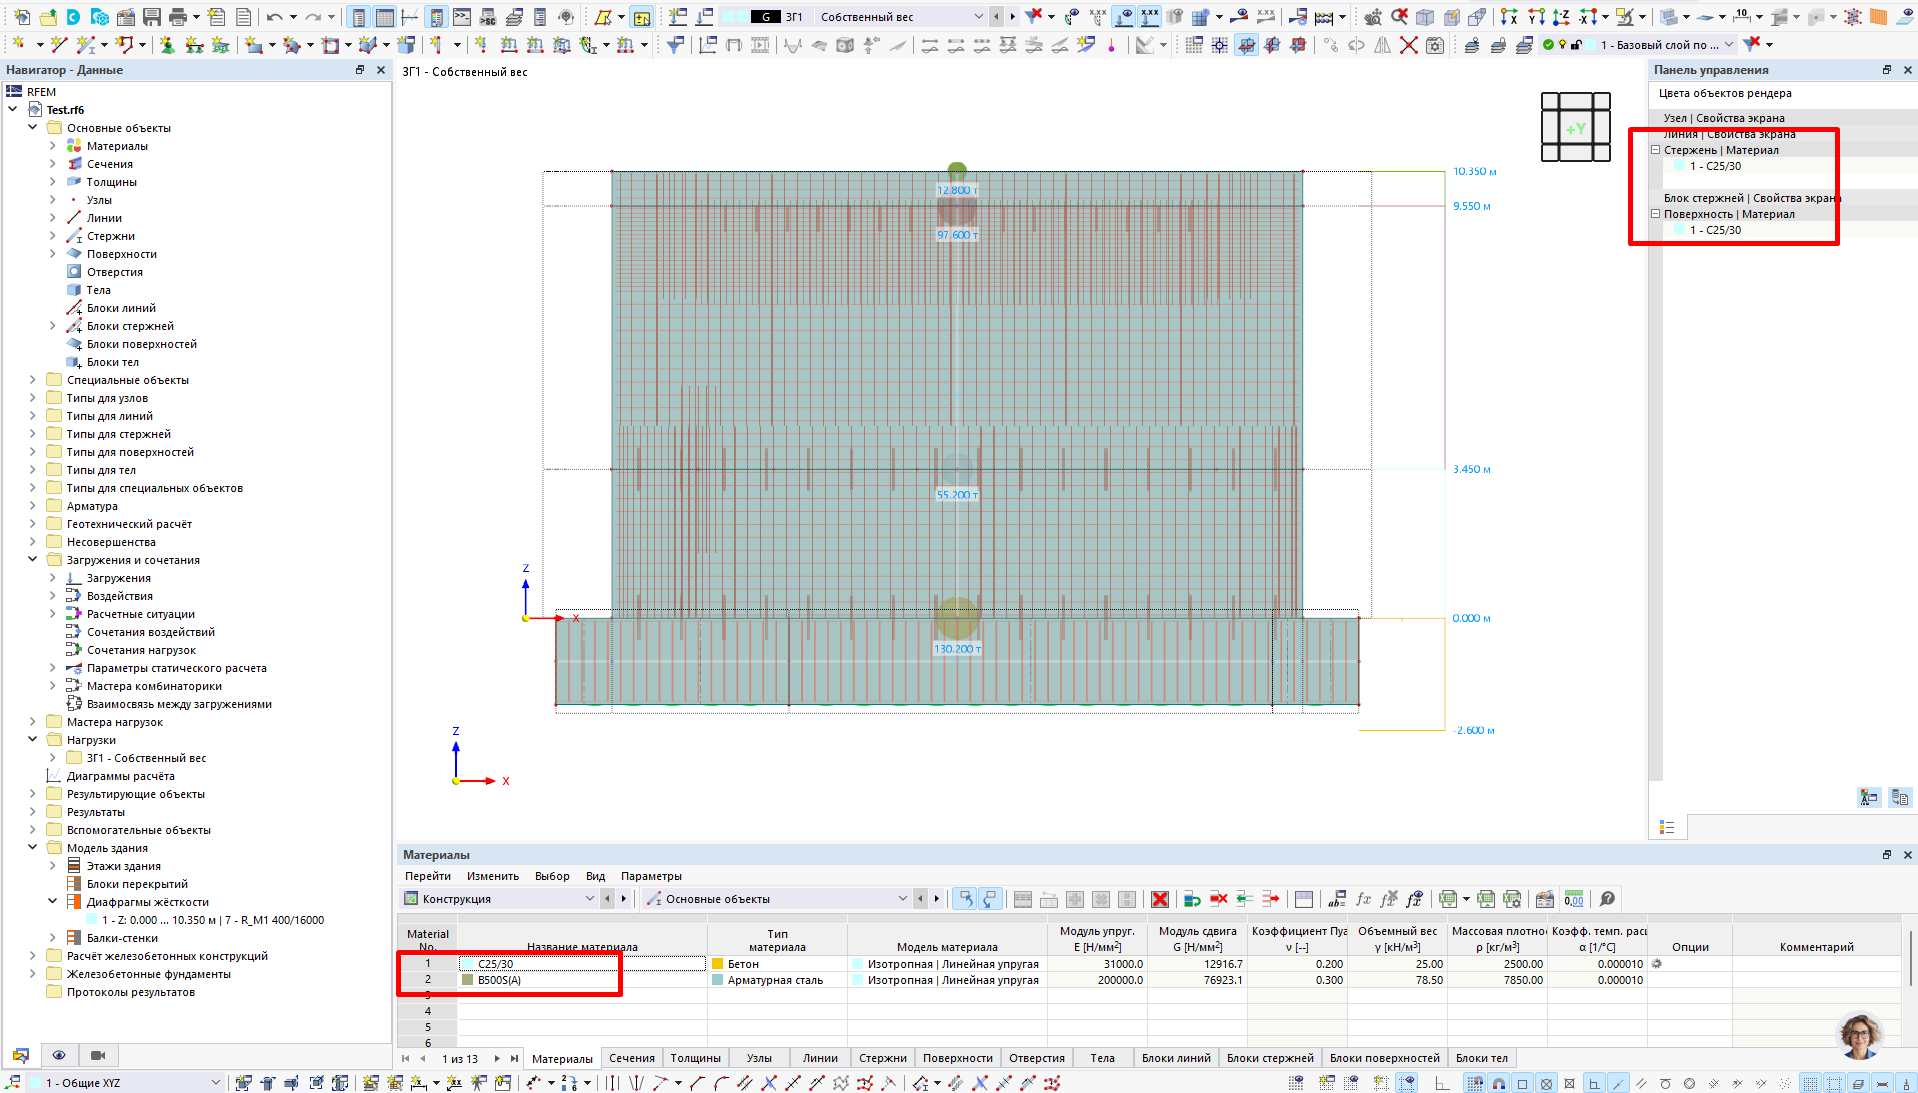Collapse the Стержень | Материал group checkbox
1918x1093 pixels.
1655,150
